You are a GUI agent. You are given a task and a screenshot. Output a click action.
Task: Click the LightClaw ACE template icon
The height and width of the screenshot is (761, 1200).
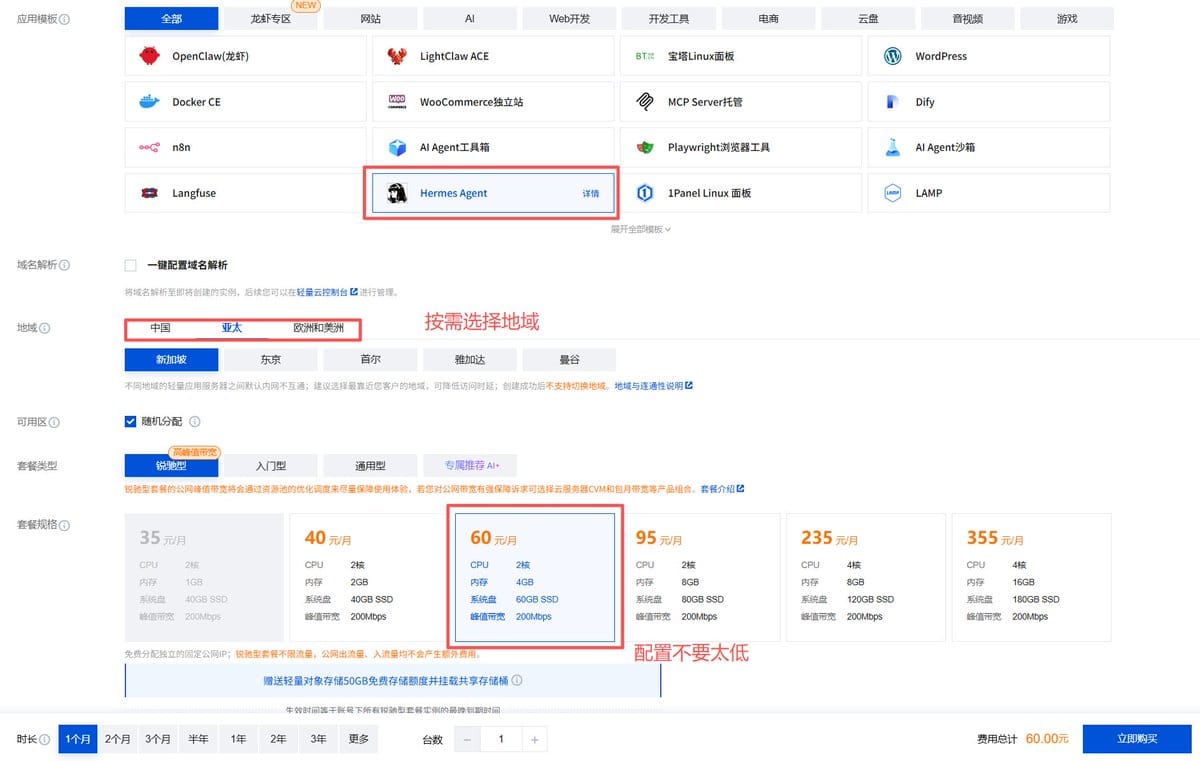(397, 56)
